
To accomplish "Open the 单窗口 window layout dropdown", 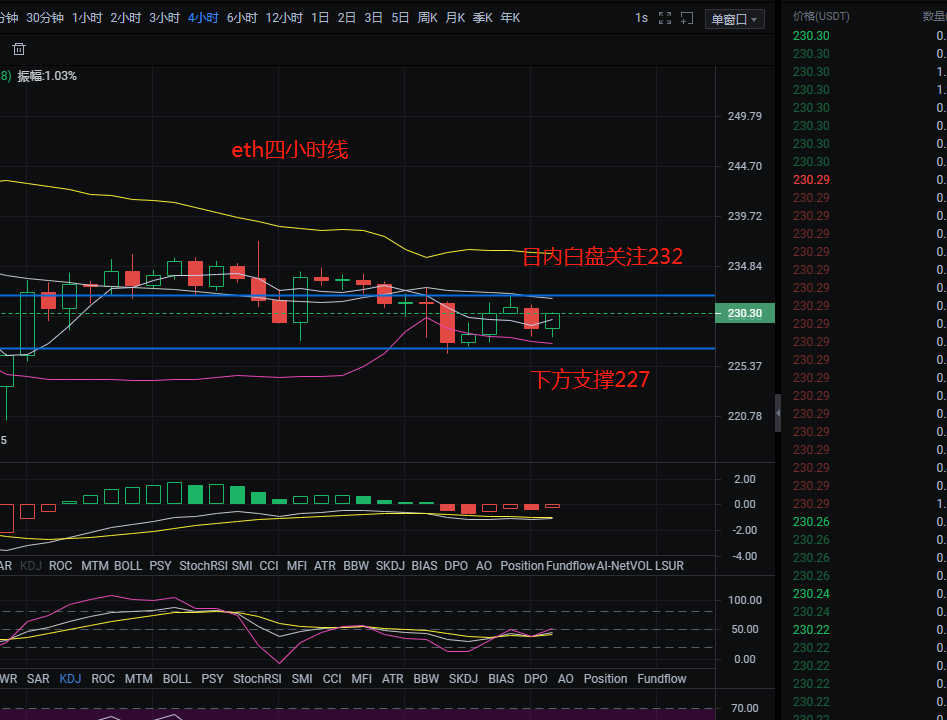I will 734,19.
